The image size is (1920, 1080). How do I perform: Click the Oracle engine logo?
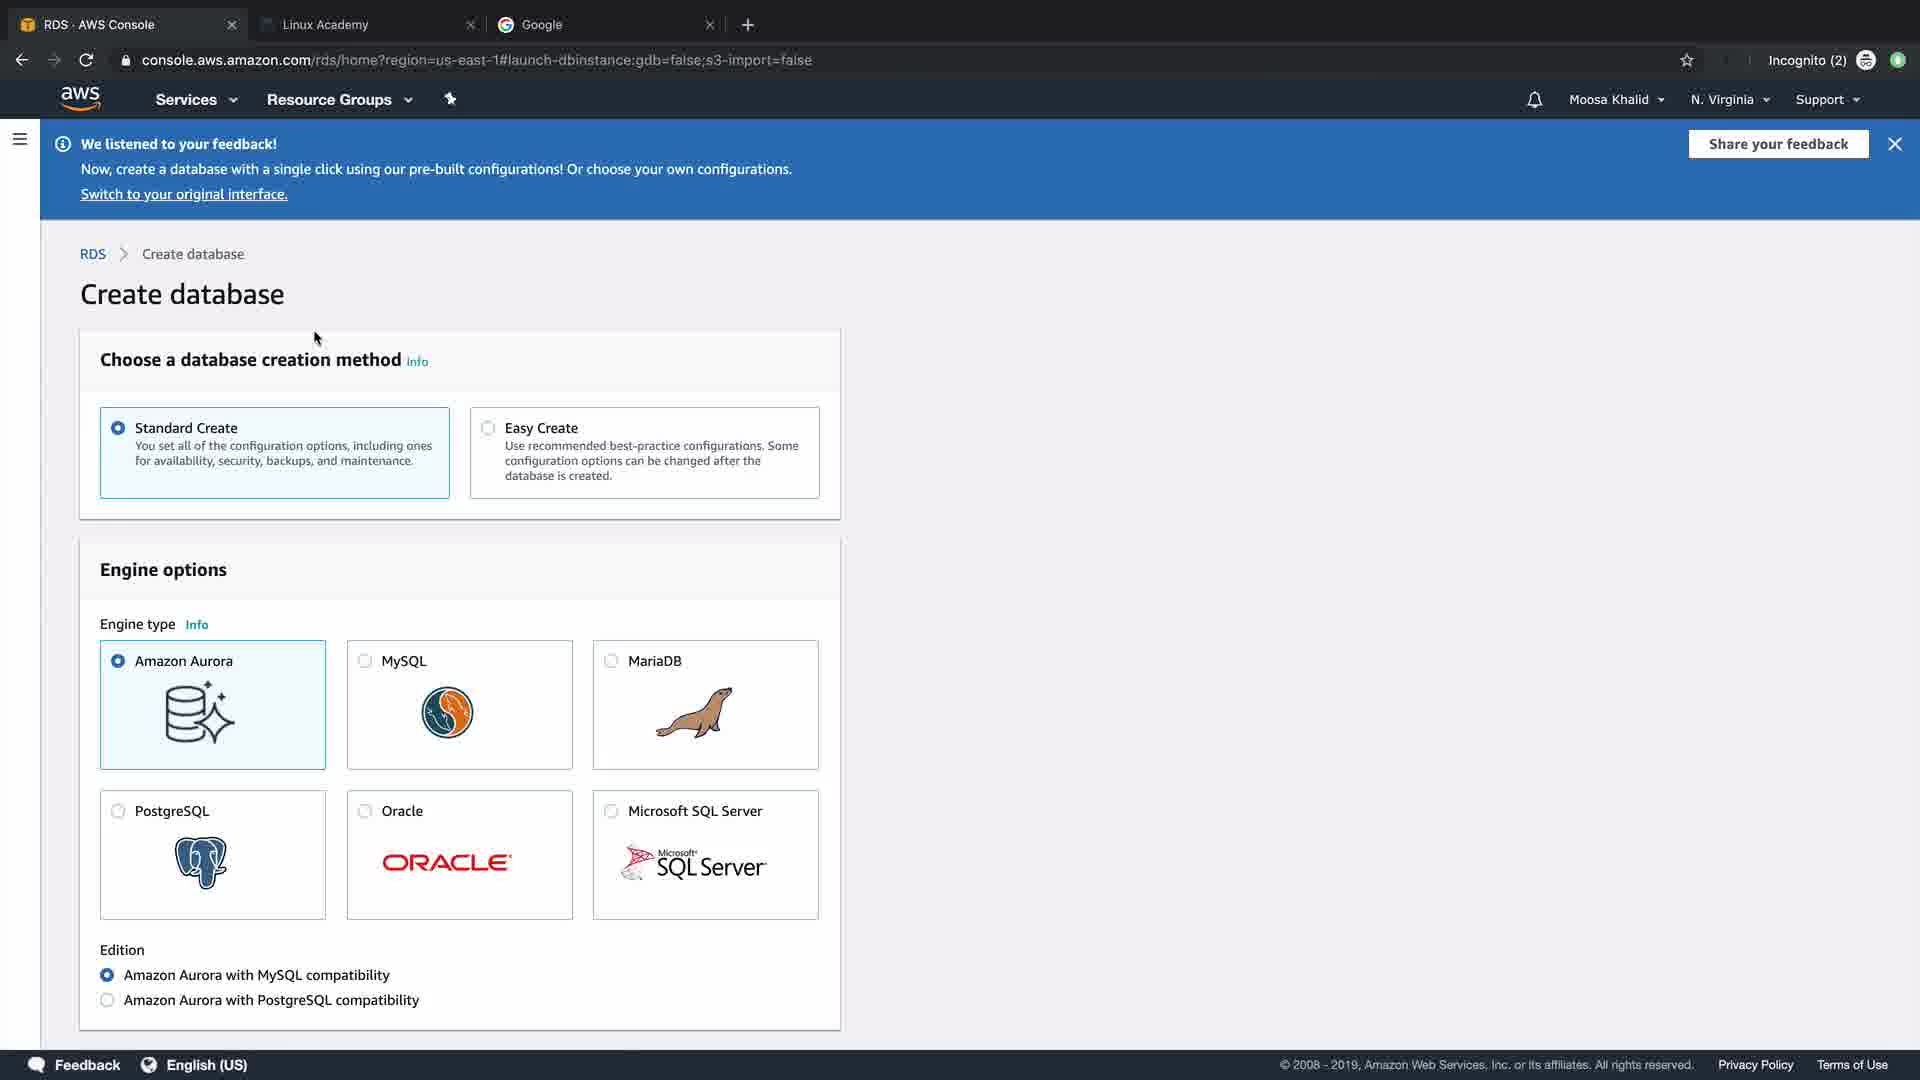447,862
